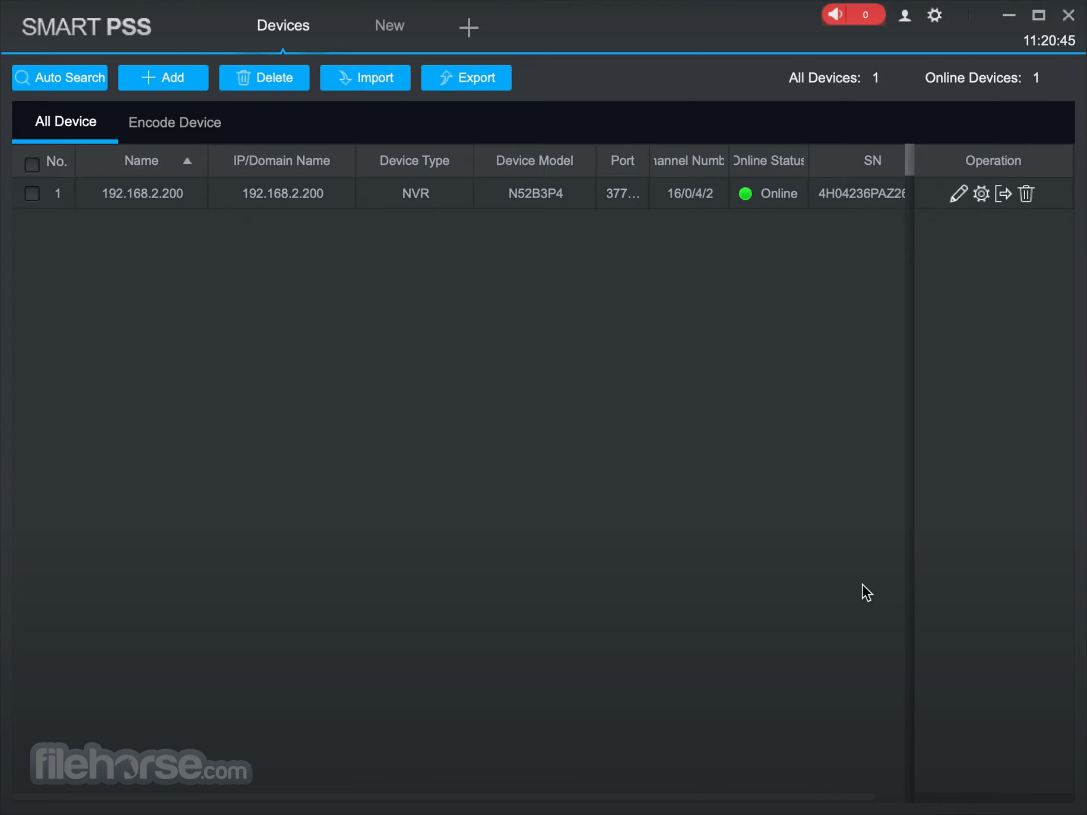Switch to the Devices tab
Screen dimensions: 1087x815
coord(283,26)
